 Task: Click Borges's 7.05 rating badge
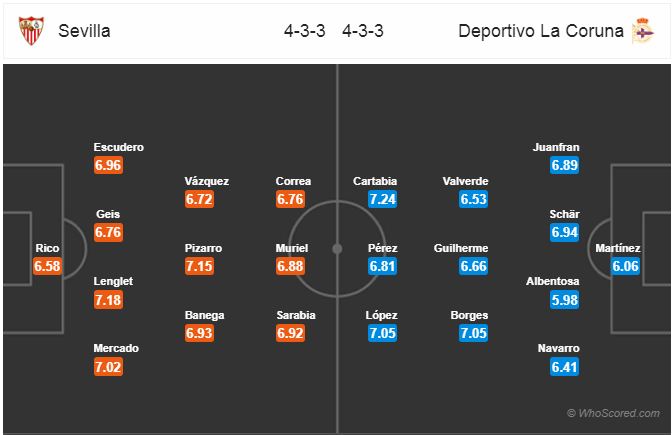point(473,333)
